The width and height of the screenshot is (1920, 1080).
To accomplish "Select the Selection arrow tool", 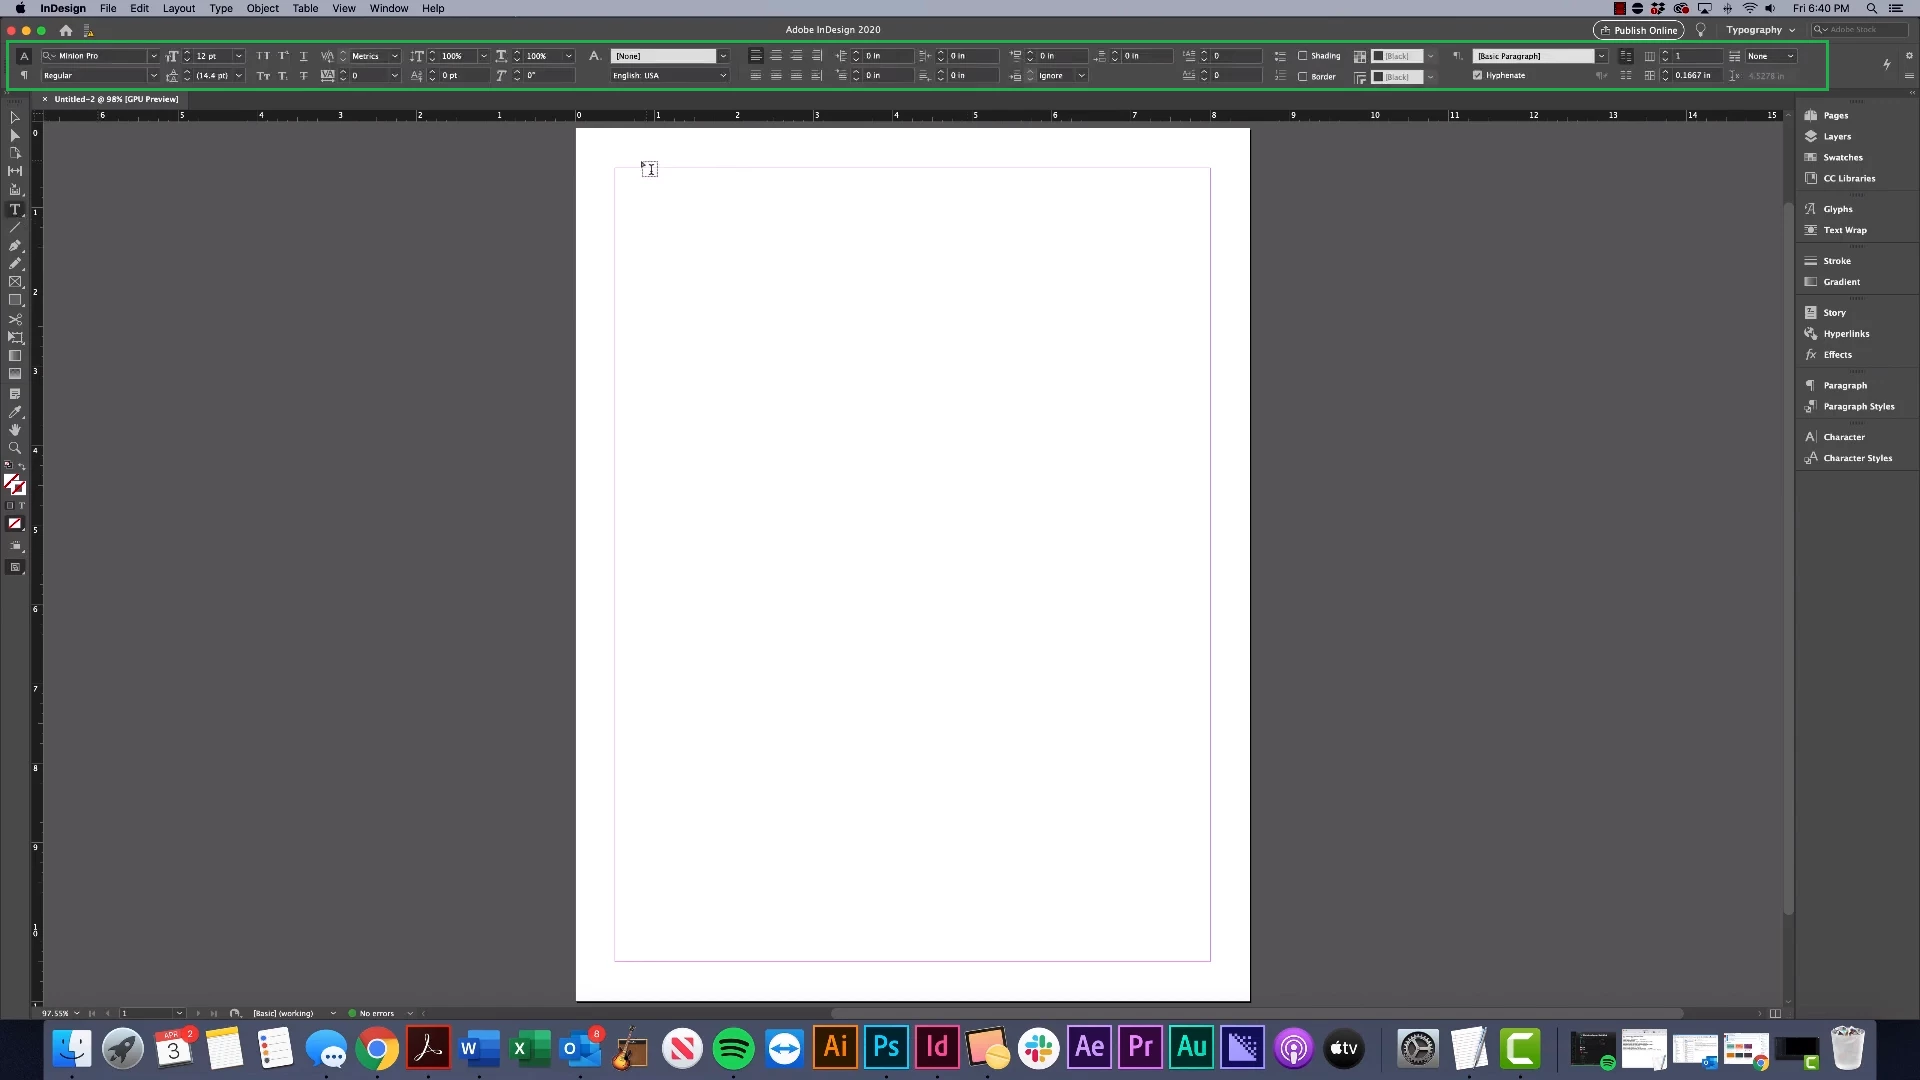I will [15, 117].
